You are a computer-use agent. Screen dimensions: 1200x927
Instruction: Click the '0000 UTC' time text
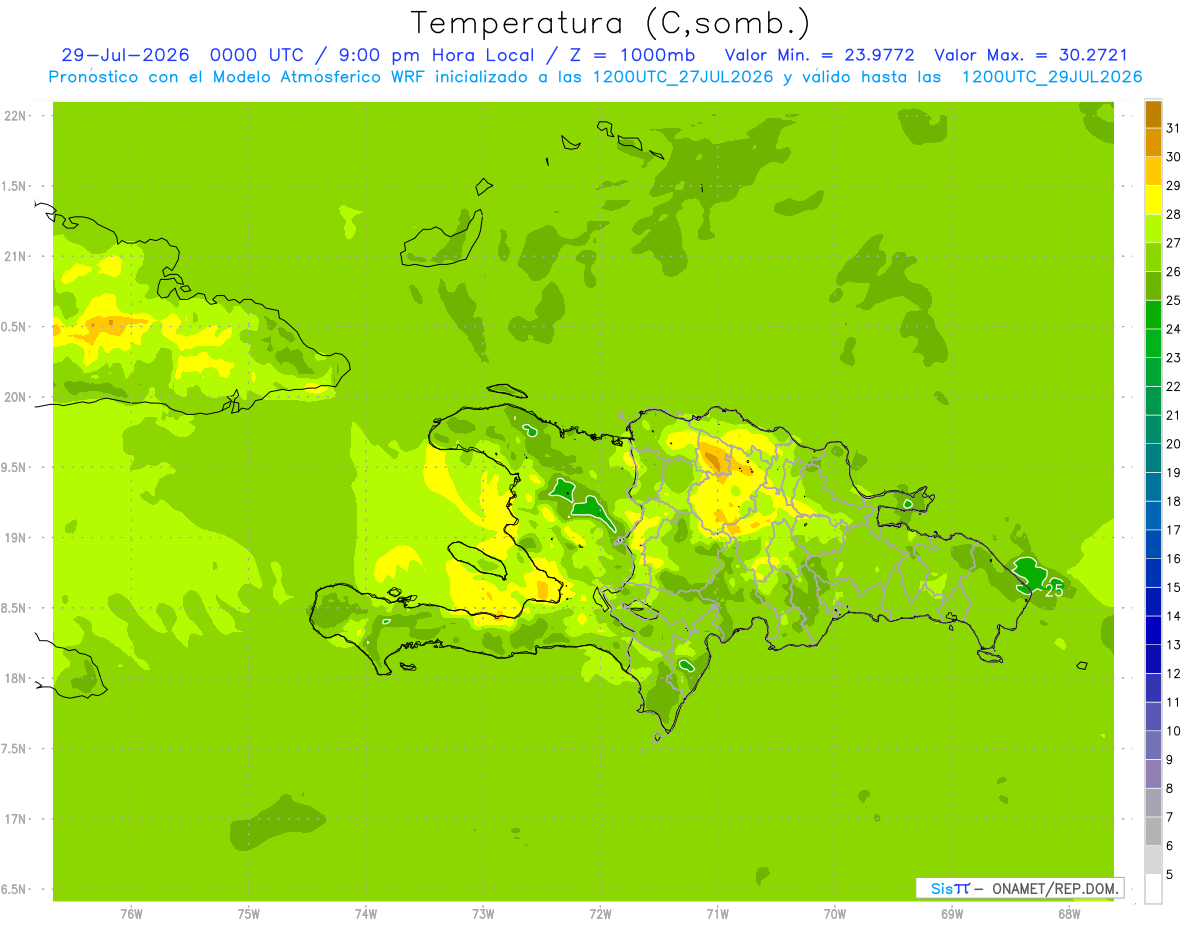tap(257, 55)
